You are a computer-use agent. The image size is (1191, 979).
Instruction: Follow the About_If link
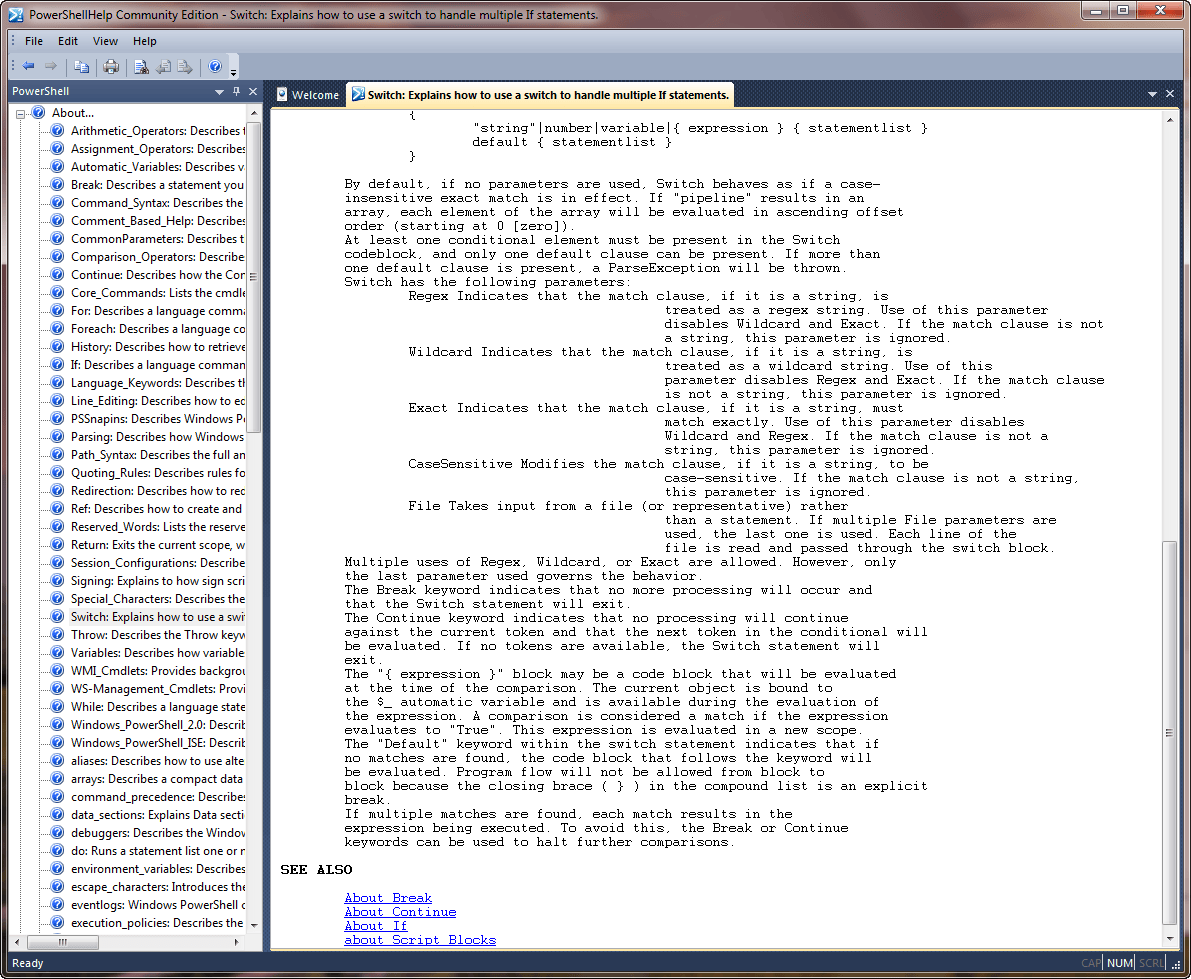(x=375, y=926)
